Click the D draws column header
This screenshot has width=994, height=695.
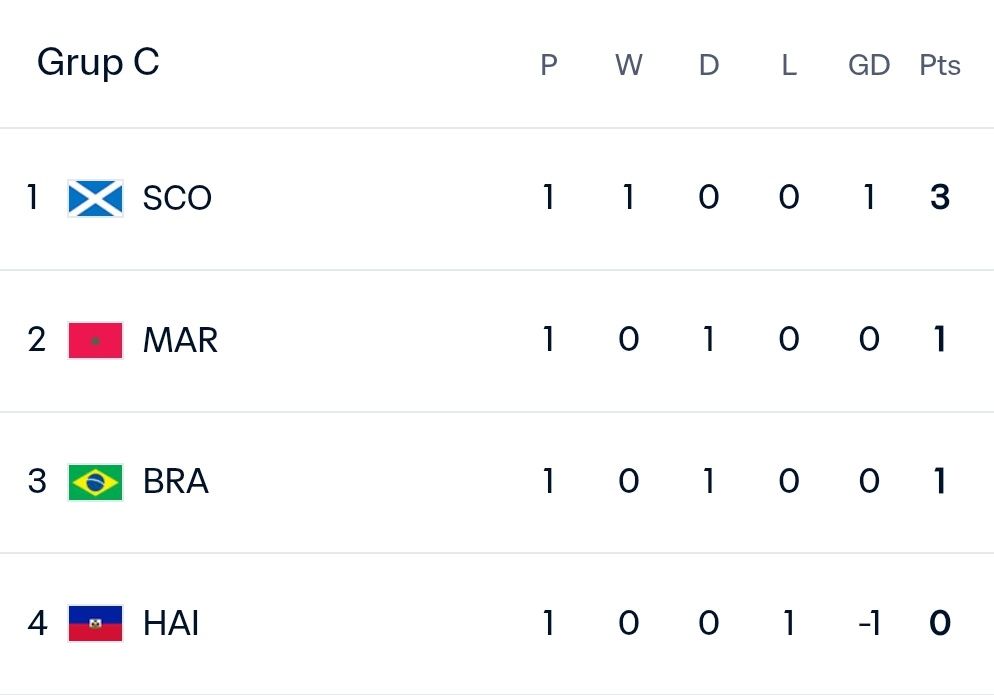pyautogui.click(x=709, y=65)
